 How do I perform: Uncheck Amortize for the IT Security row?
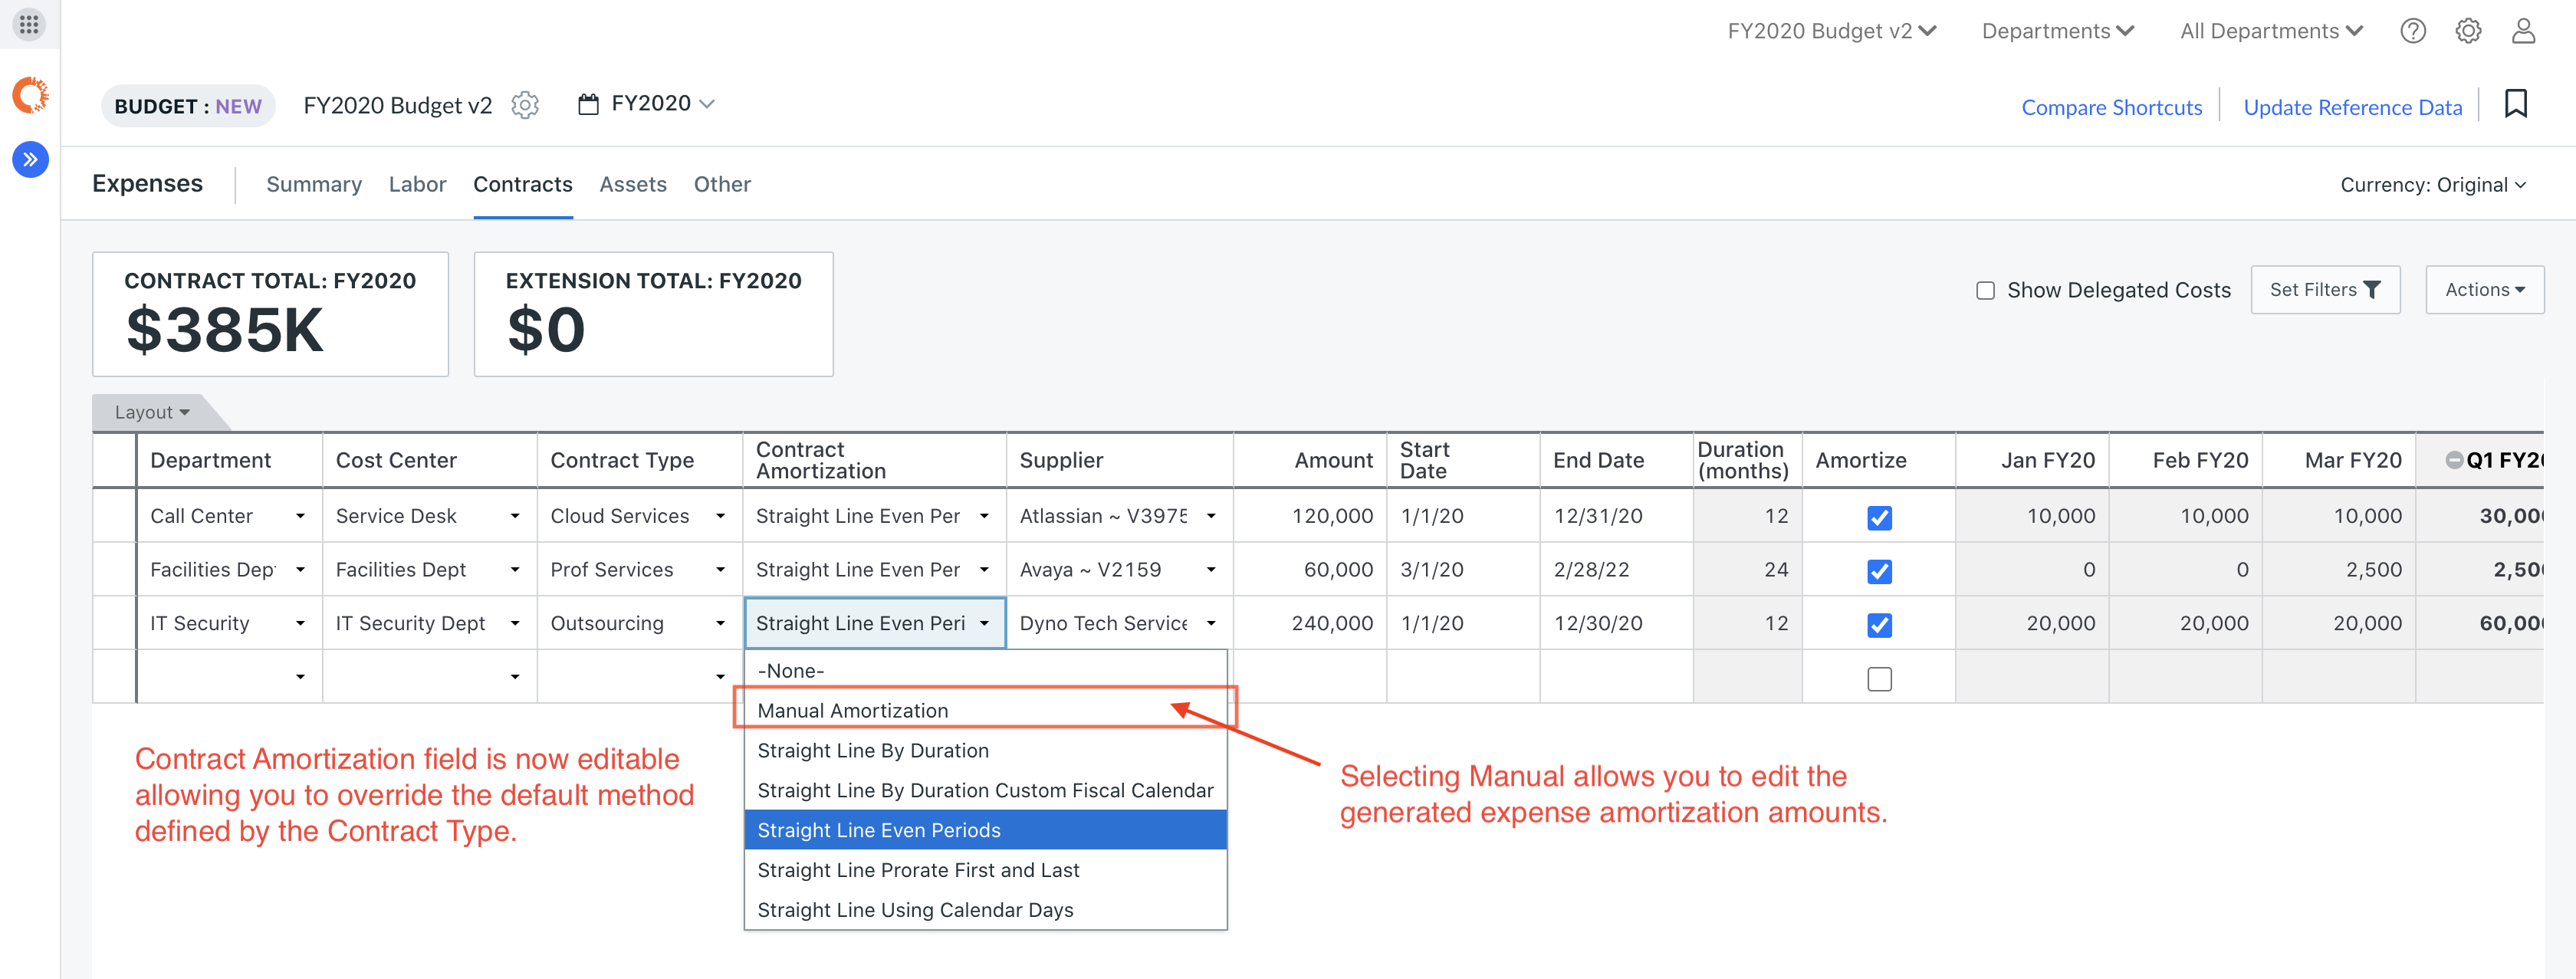pyautogui.click(x=1879, y=625)
